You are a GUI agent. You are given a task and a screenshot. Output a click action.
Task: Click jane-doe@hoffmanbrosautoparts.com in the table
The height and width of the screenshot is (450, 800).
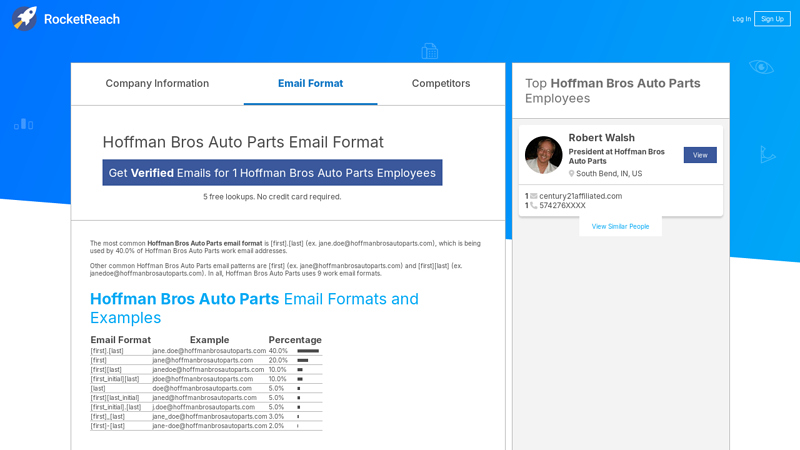(x=210, y=426)
